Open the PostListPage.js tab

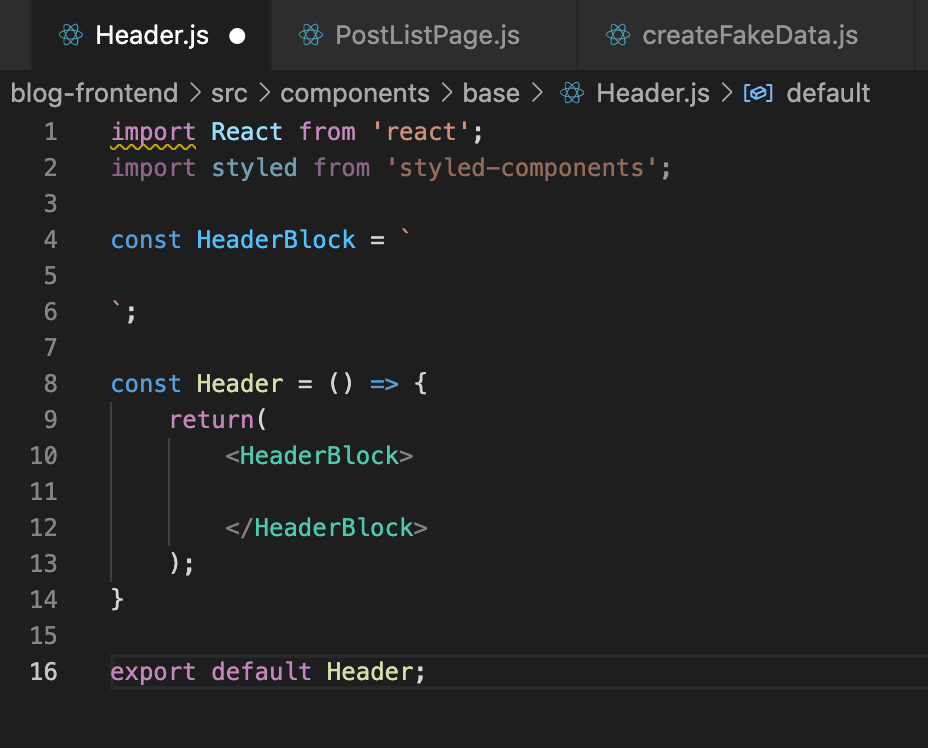[x=424, y=36]
